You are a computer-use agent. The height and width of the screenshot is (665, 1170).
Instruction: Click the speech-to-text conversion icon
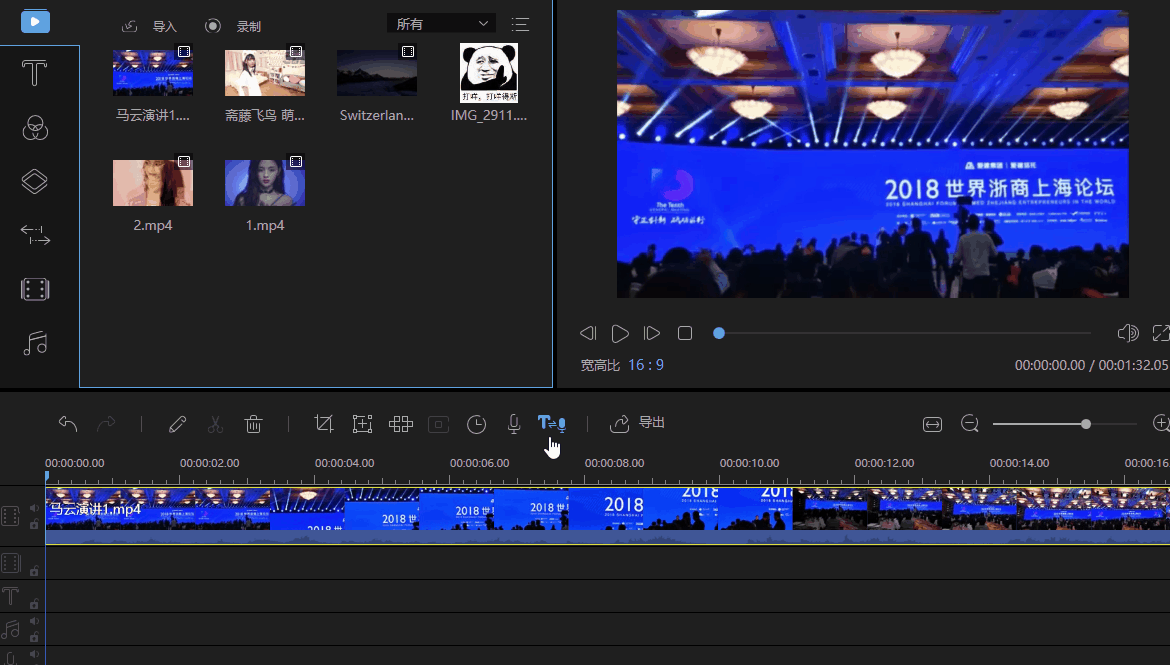tap(551, 424)
